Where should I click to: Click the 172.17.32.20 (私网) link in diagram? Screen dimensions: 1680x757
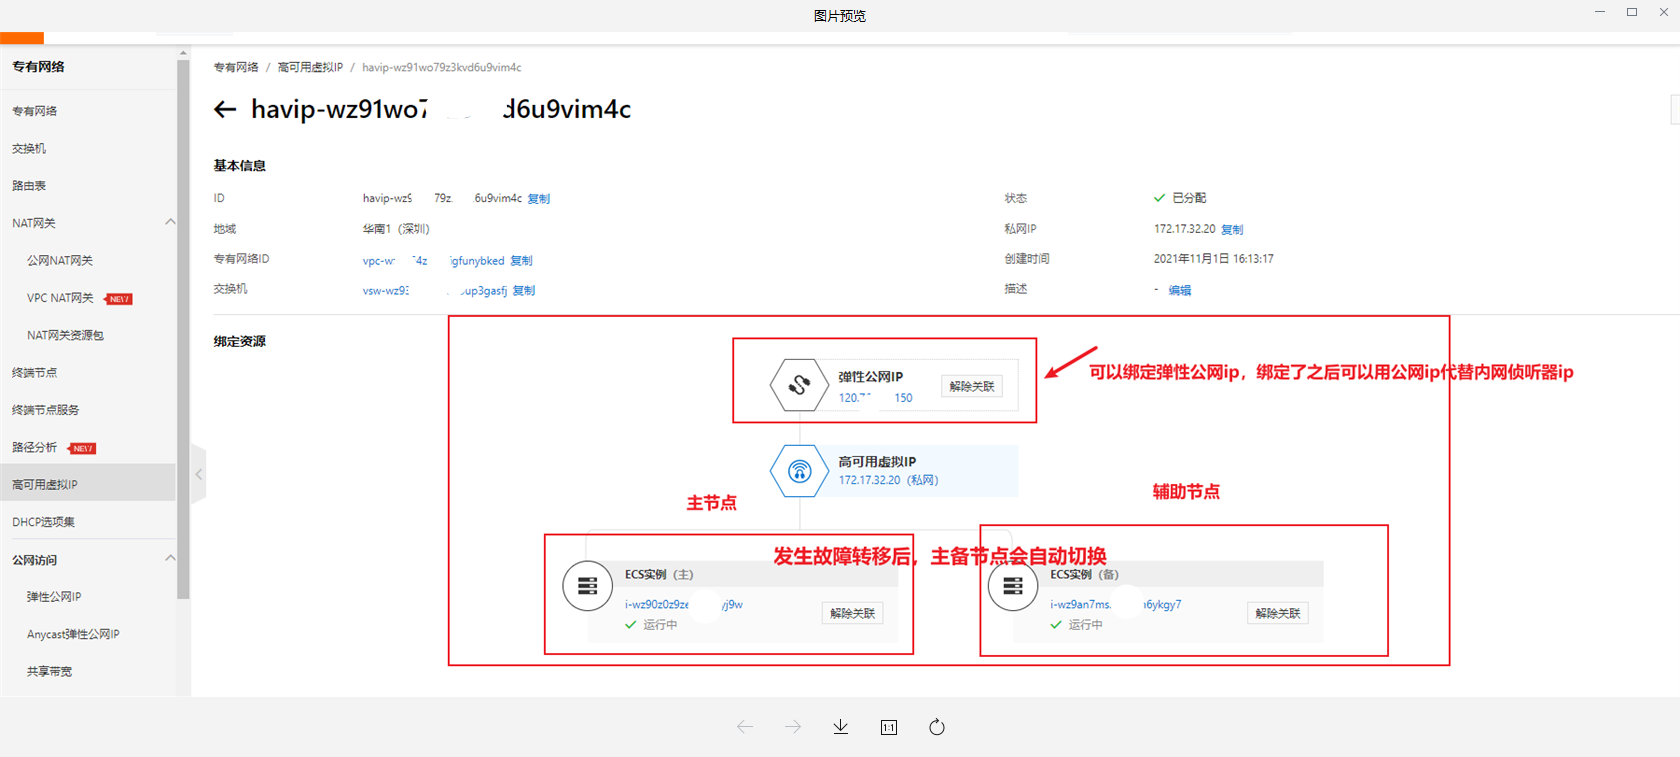[888, 480]
